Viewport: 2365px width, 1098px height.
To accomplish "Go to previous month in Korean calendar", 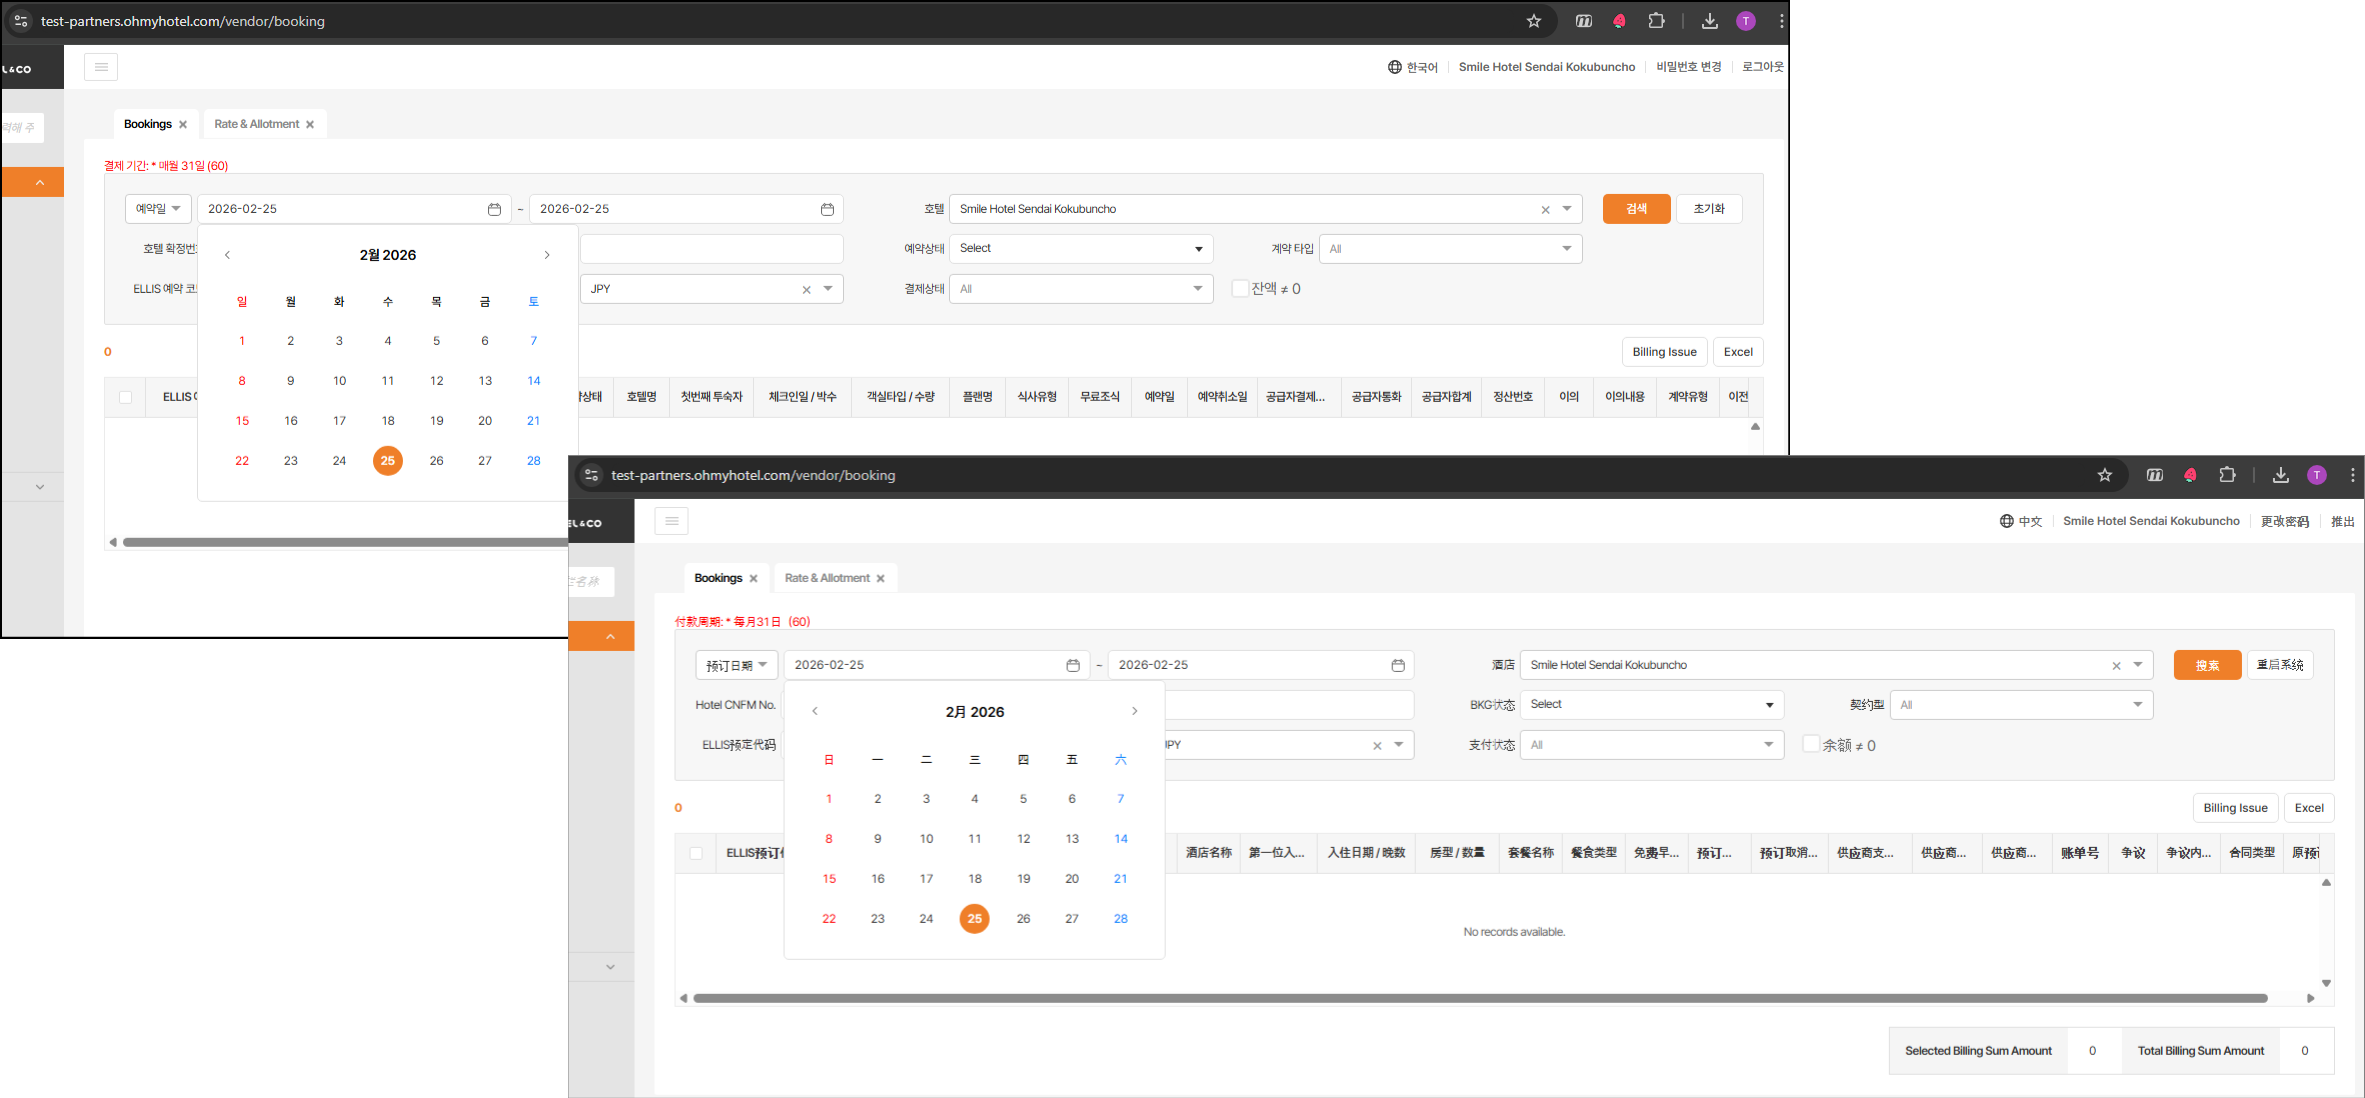I will [x=228, y=255].
